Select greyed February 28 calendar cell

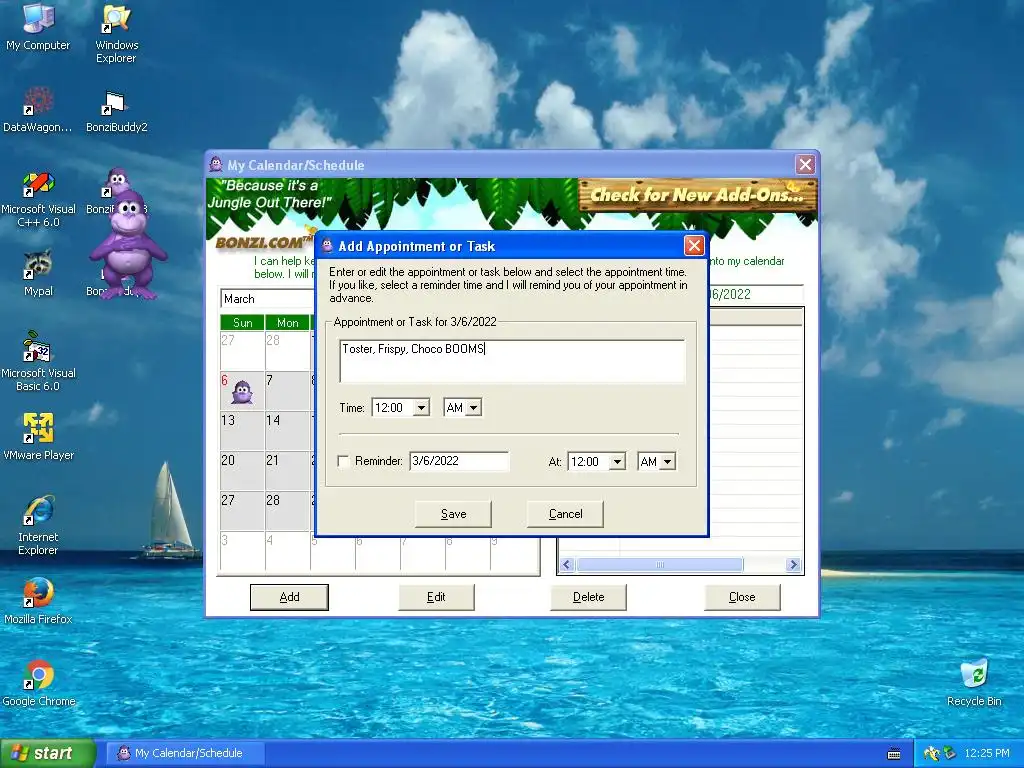tap(287, 351)
